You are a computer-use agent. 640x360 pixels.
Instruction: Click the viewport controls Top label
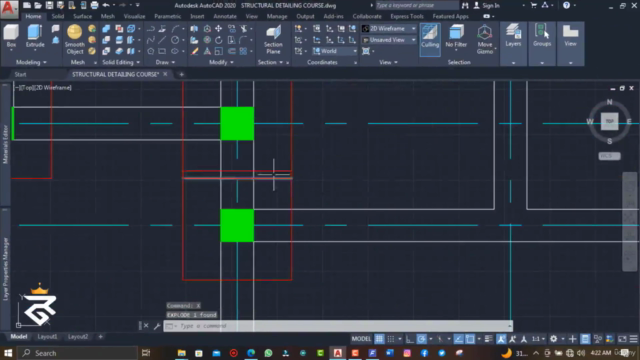(x=26, y=88)
